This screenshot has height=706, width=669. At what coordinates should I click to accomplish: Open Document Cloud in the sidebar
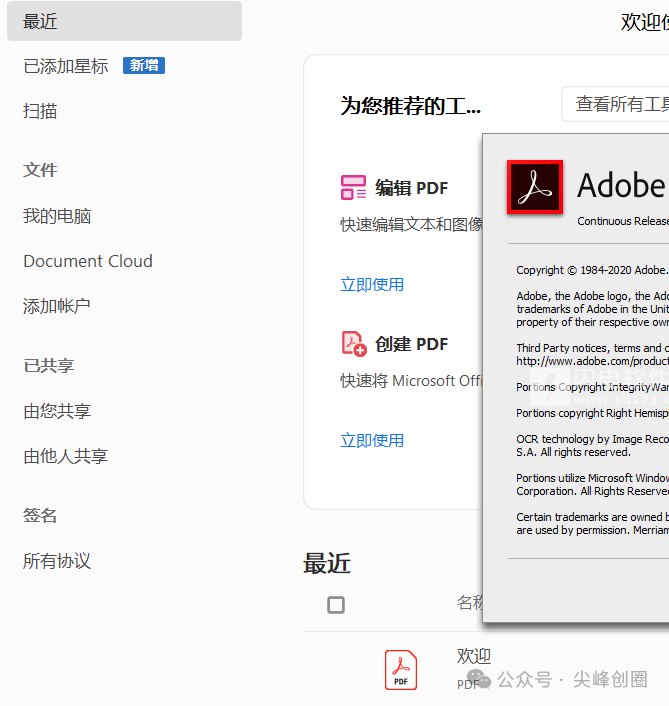[x=88, y=261]
